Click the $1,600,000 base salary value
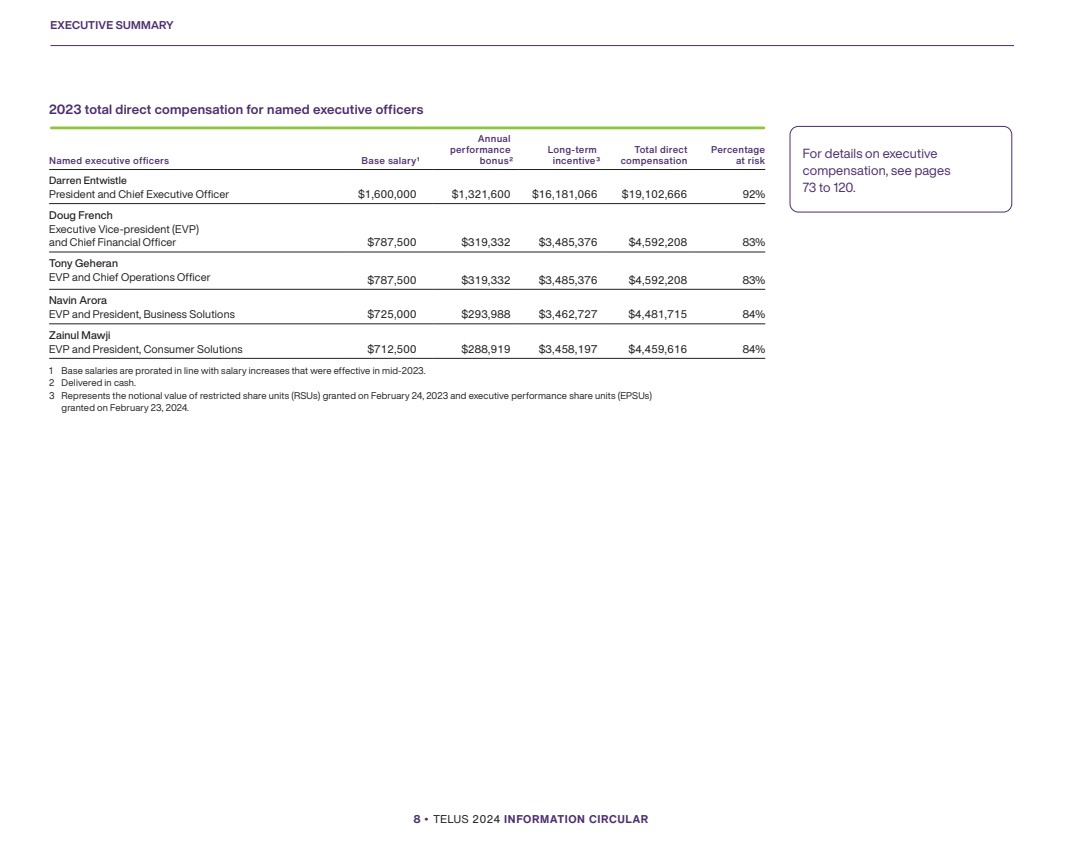The height and width of the screenshot is (849, 1087). (x=386, y=195)
